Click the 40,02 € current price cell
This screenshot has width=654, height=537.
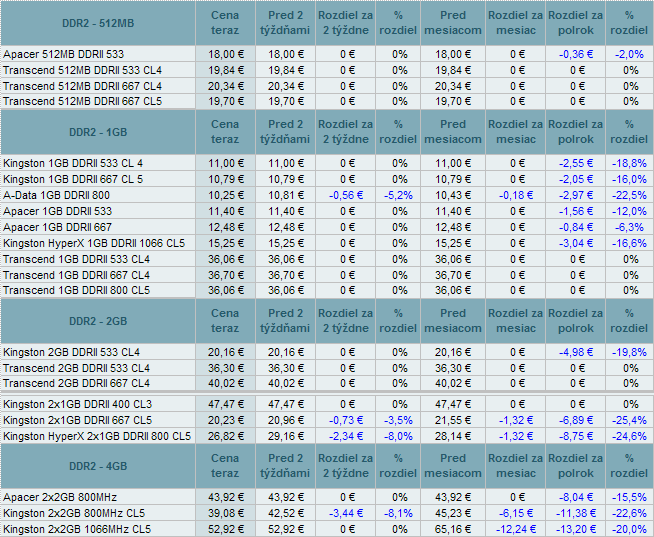[226, 383]
